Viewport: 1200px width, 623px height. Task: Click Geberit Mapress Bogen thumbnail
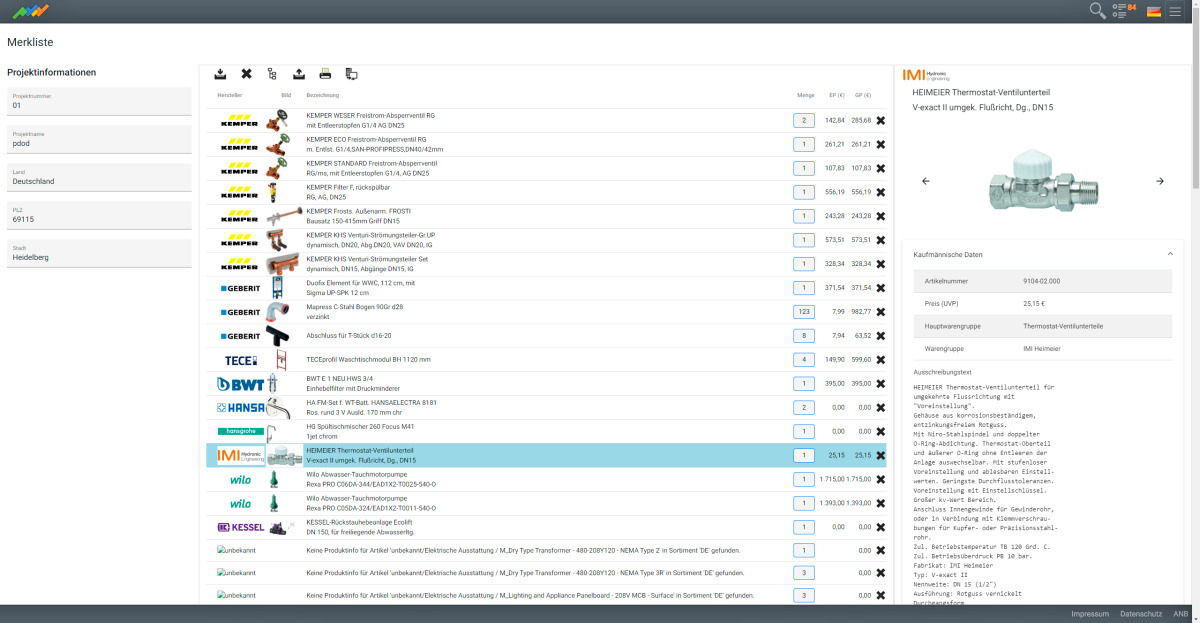tap(279, 312)
